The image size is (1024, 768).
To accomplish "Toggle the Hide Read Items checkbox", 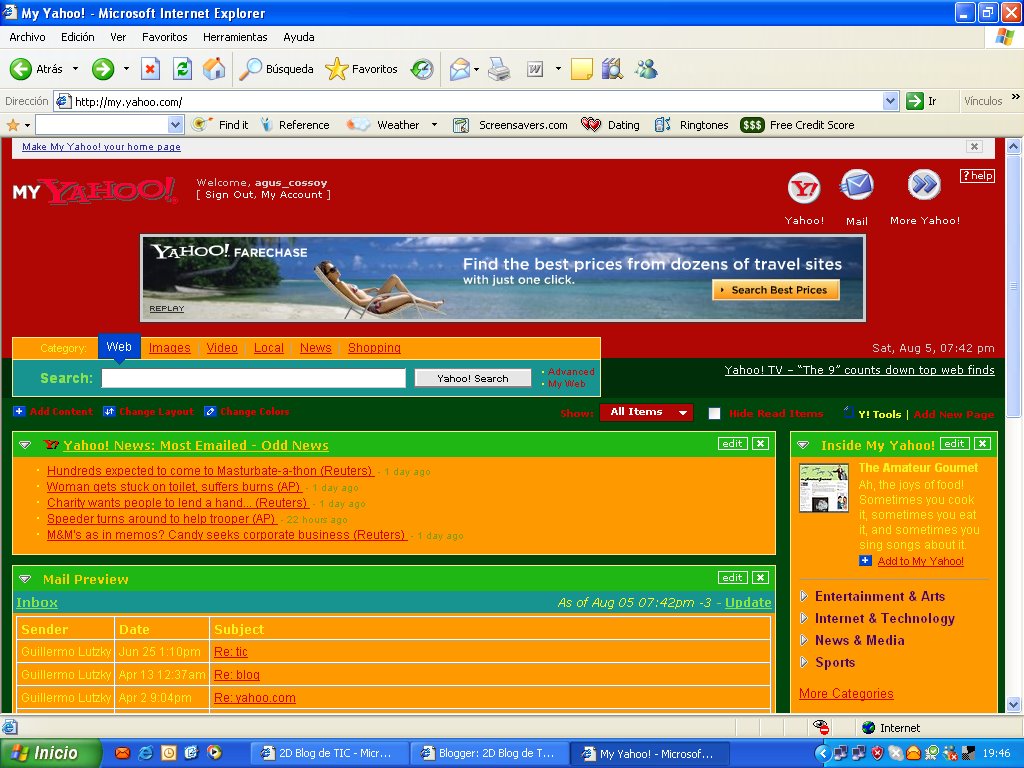I will [x=714, y=413].
